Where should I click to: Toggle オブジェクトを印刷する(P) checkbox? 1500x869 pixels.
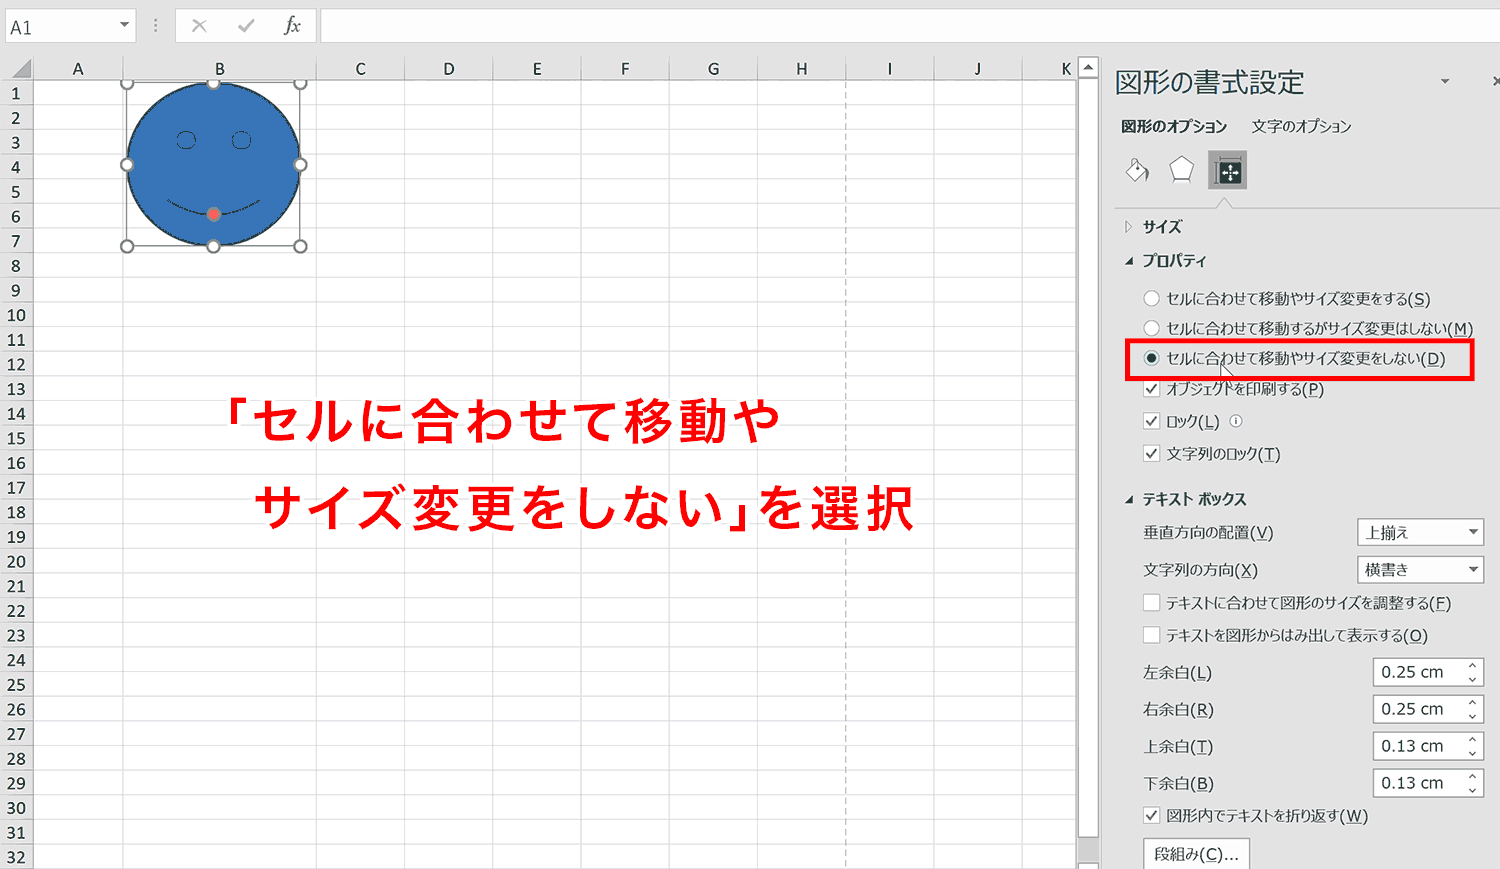click(x=1152, y=389)
